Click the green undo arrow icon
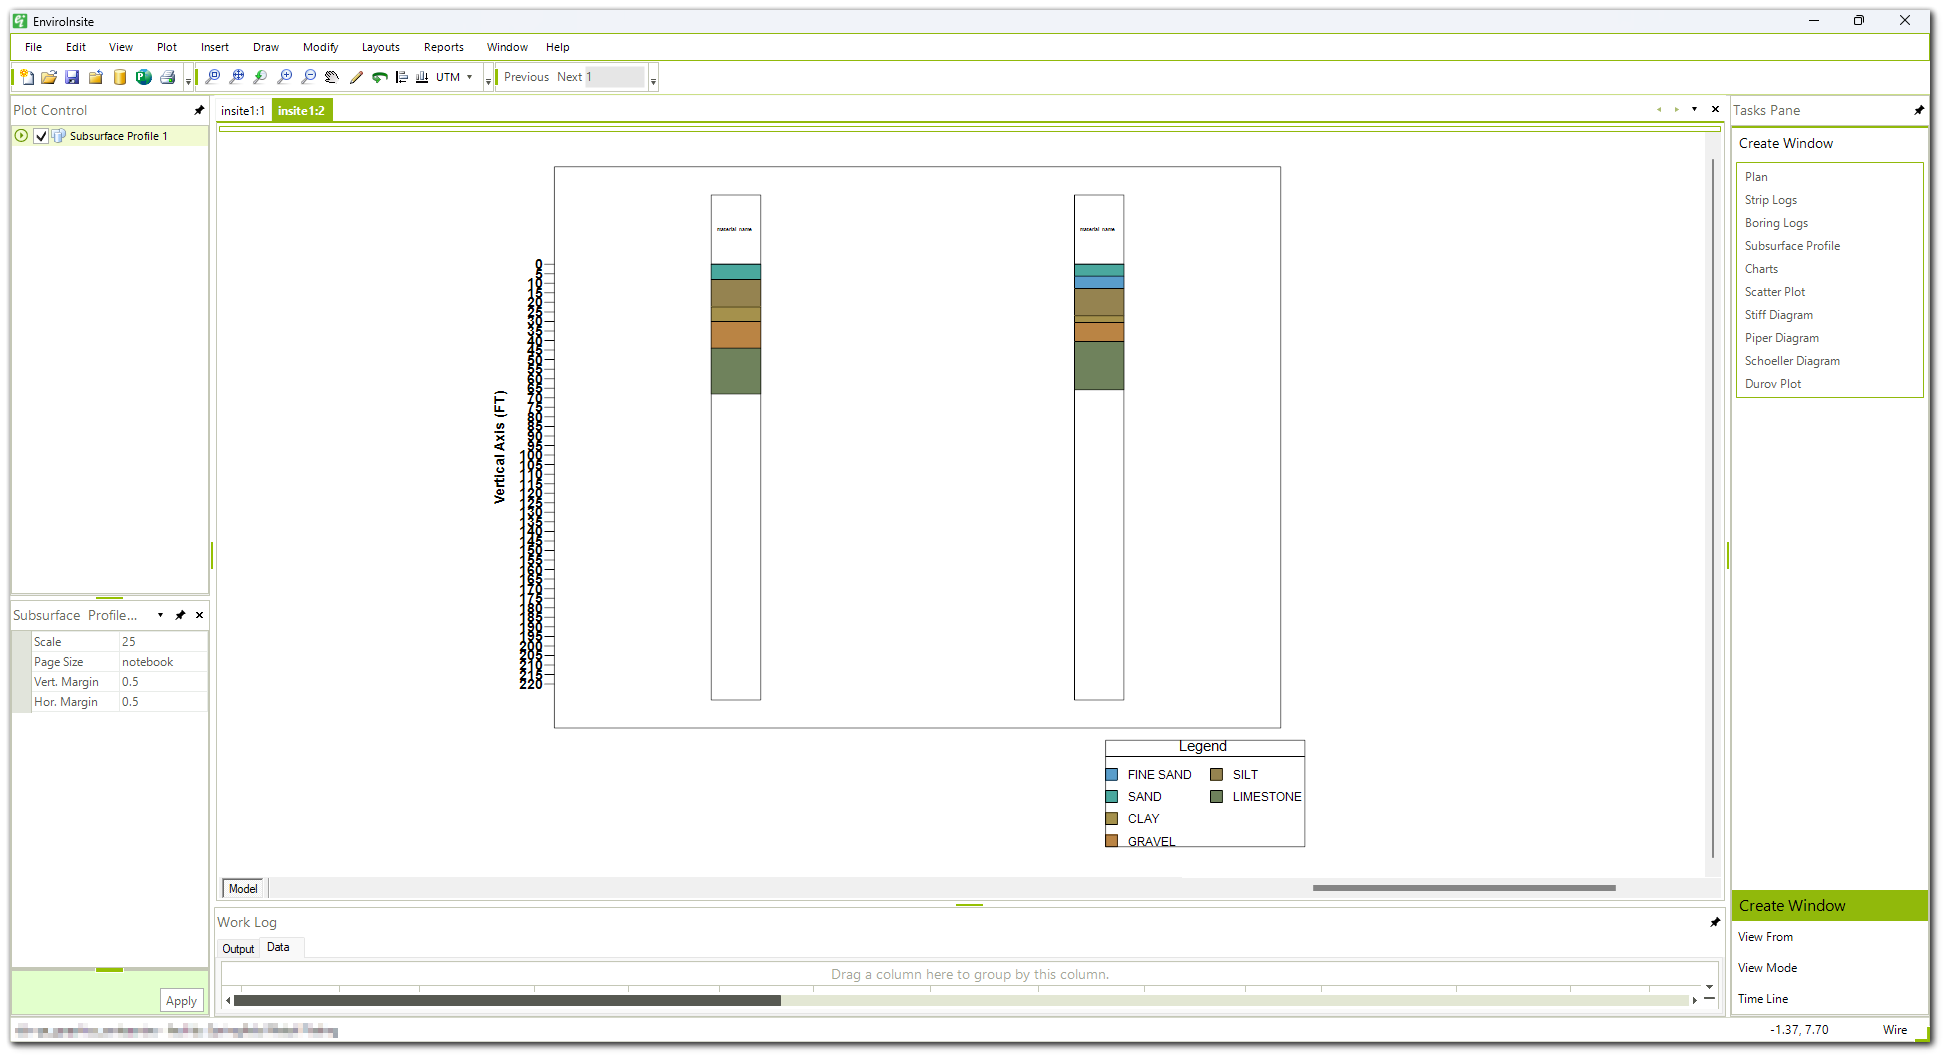1948x1060 pixels. (380, 77)
